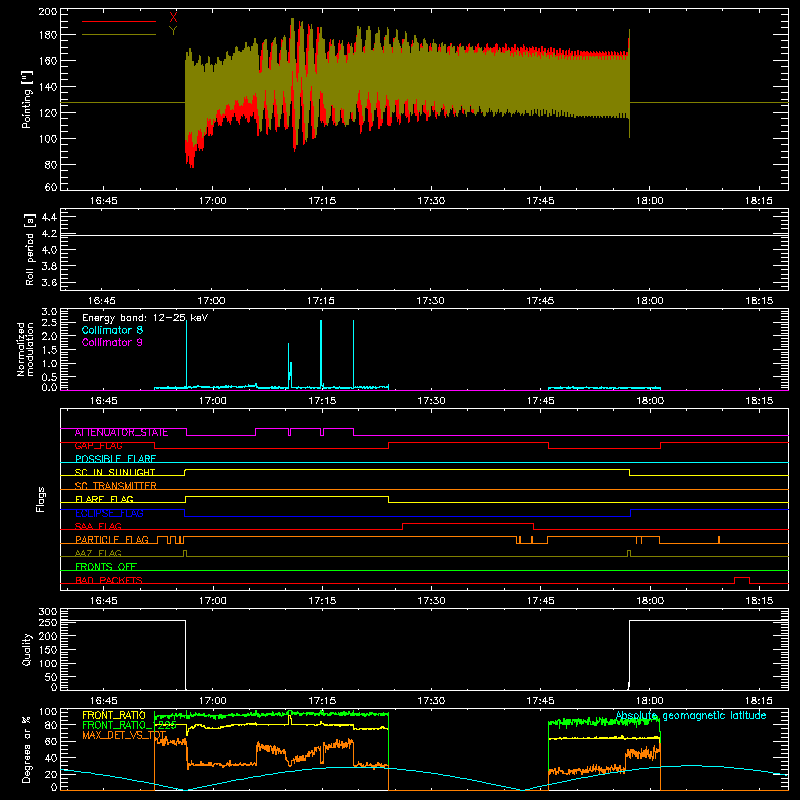The height and width of the screenshot is (800, 800).
Task: Click the raised SAA_FLAG segment
Action: (x=468, y=526)
